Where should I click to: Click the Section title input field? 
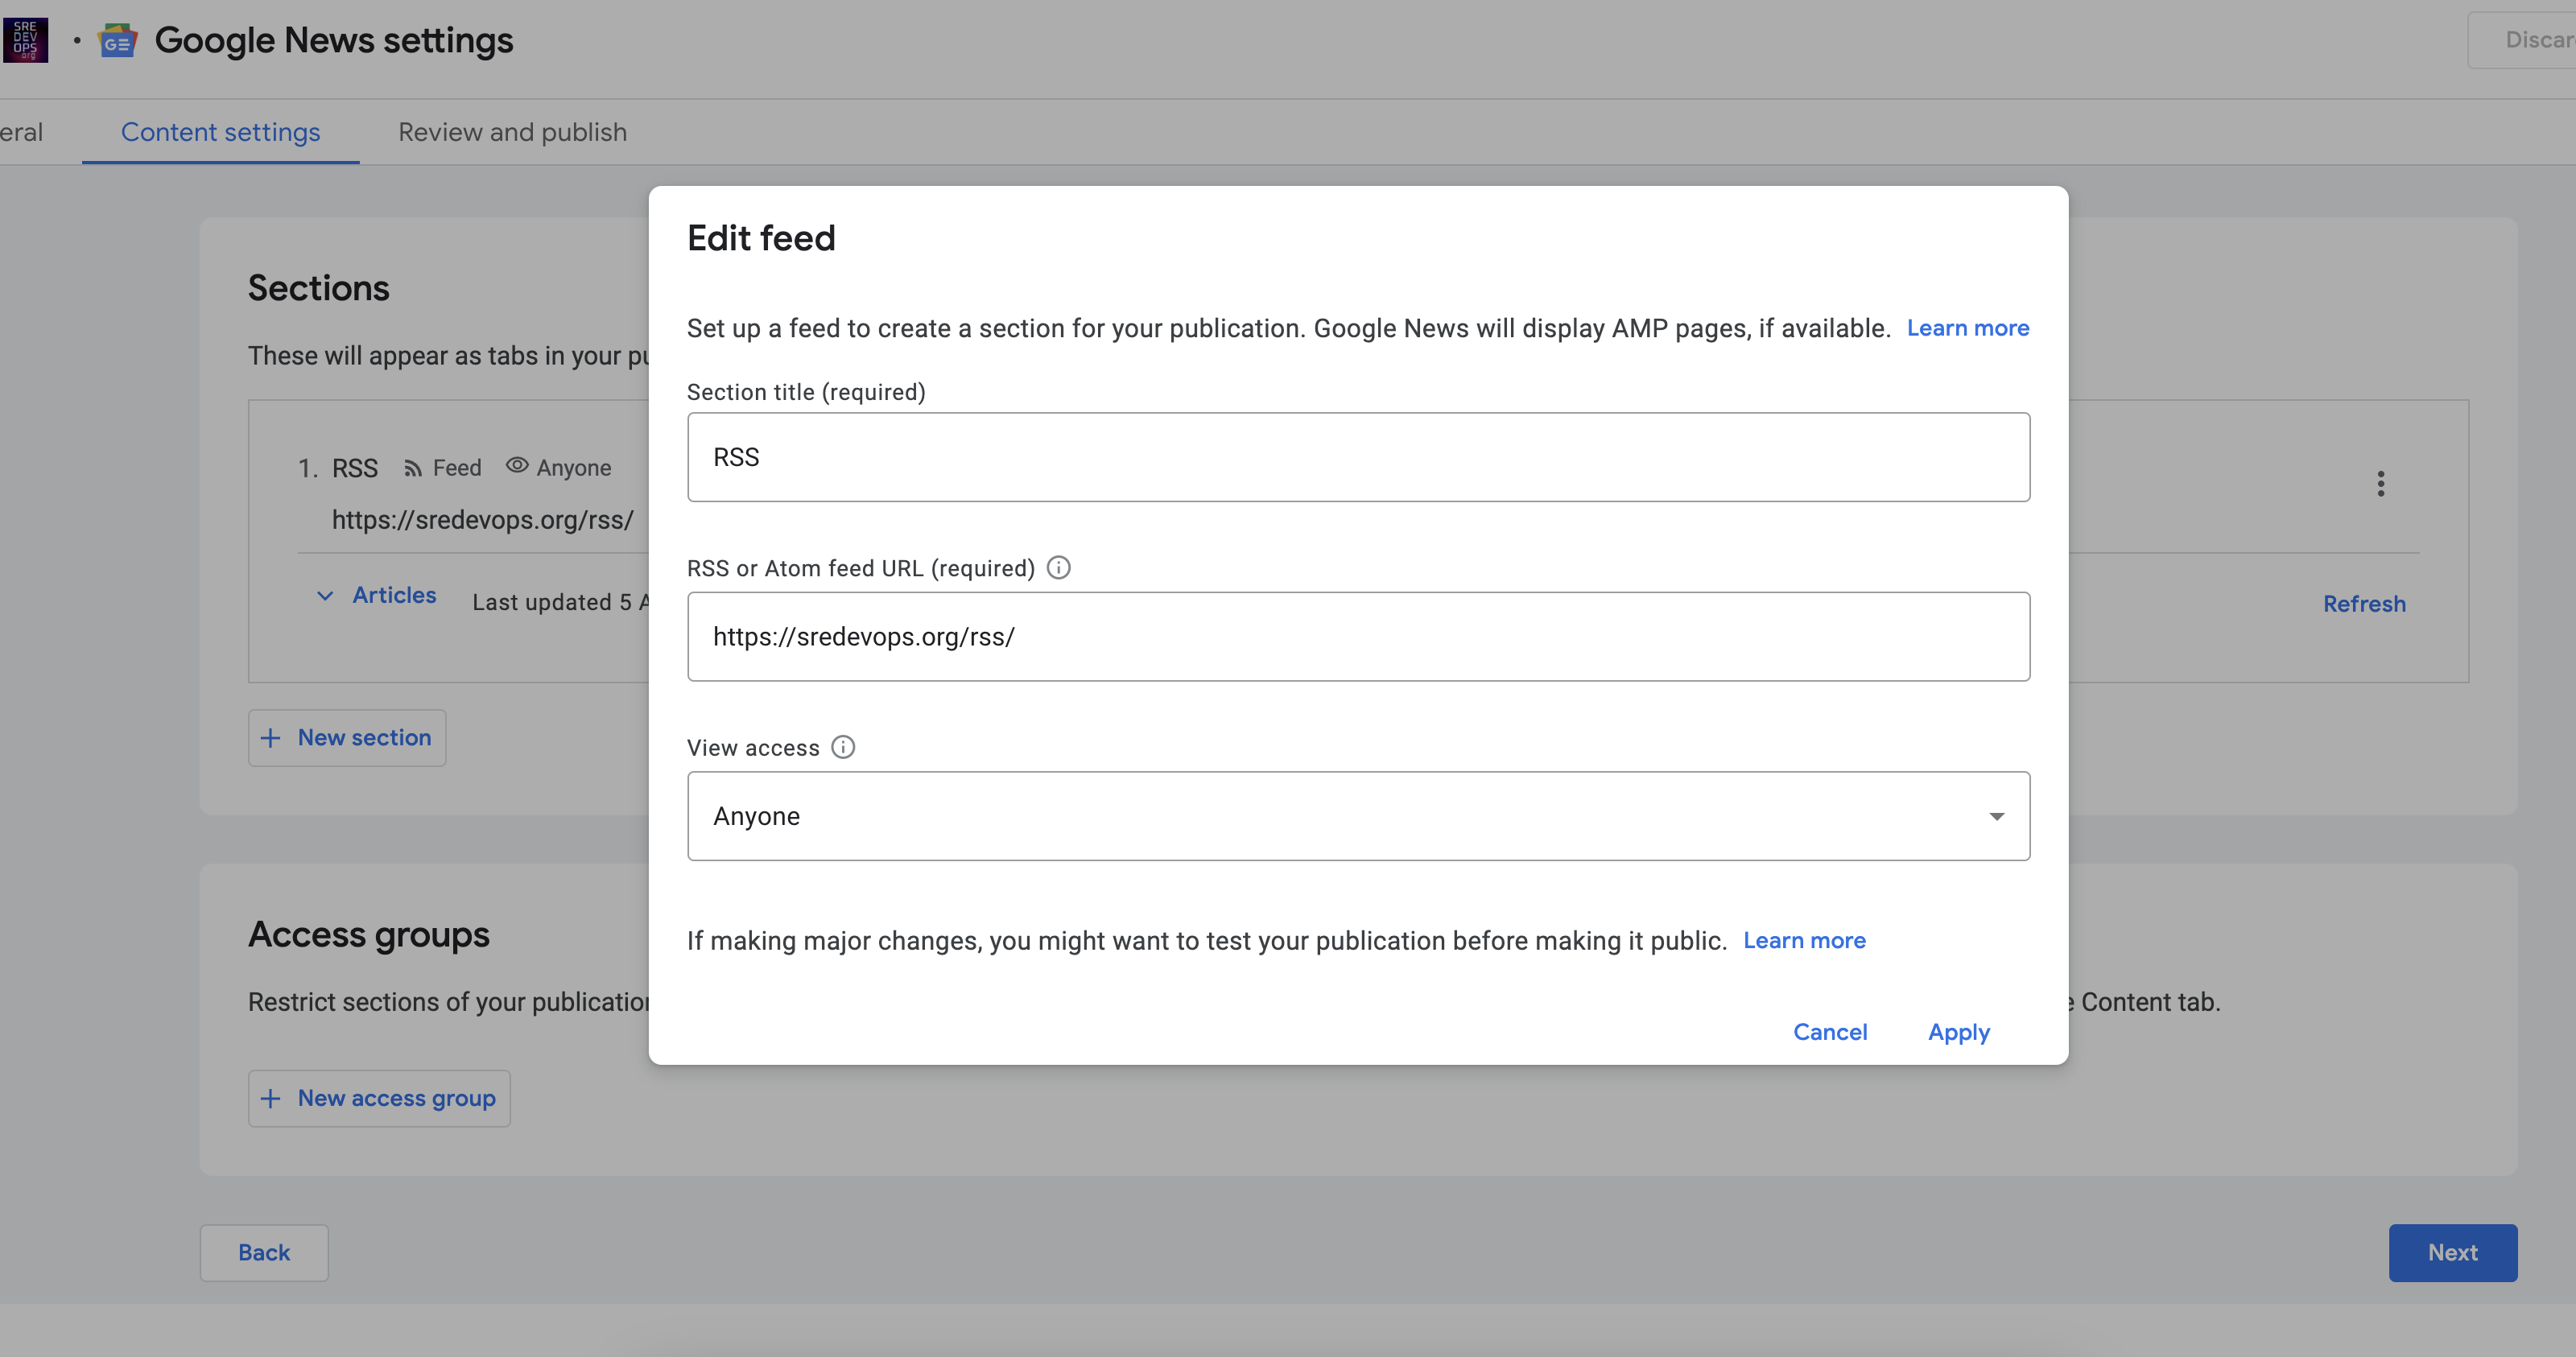coord(1357,457)
